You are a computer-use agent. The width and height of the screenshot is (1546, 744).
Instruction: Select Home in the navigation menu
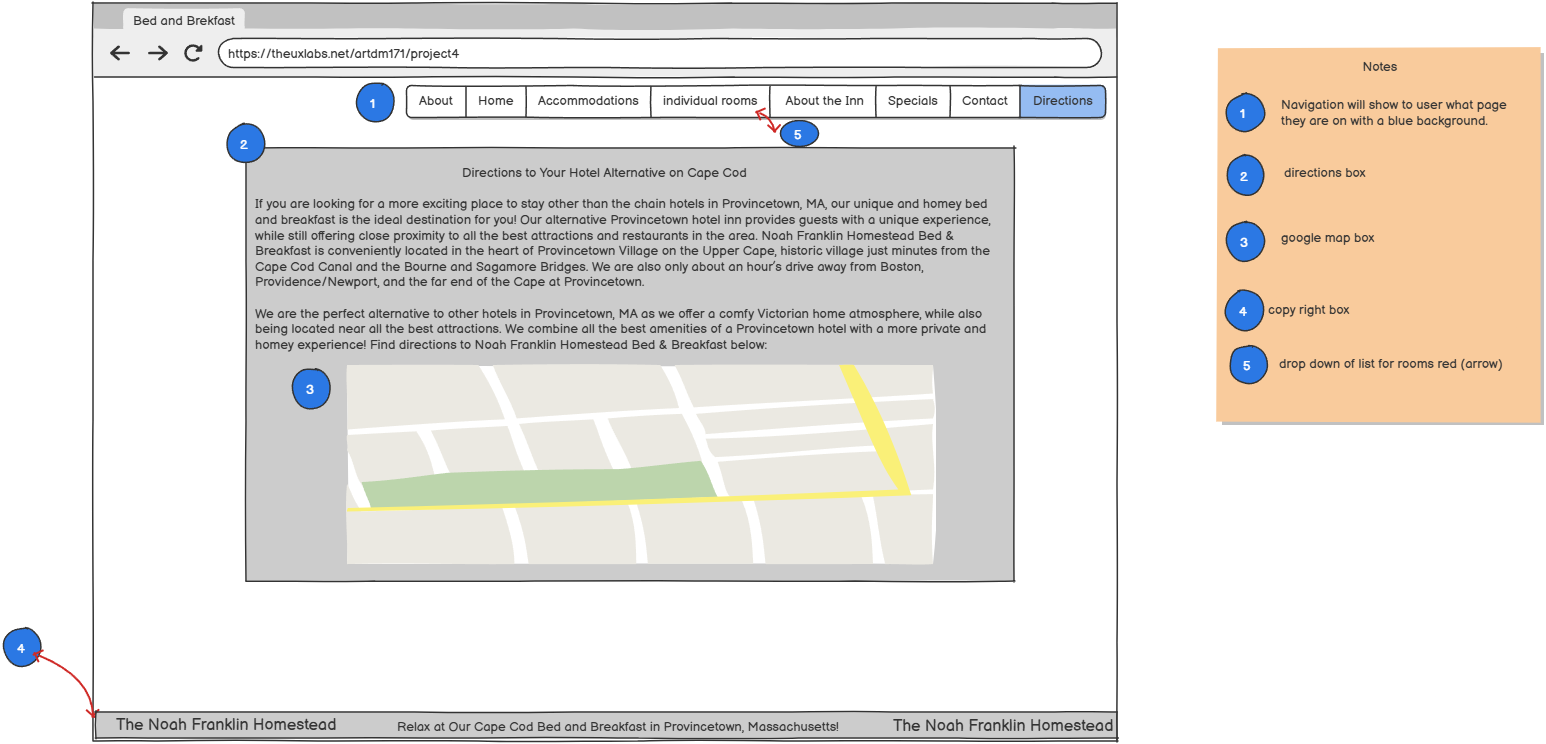pos(495,101)
